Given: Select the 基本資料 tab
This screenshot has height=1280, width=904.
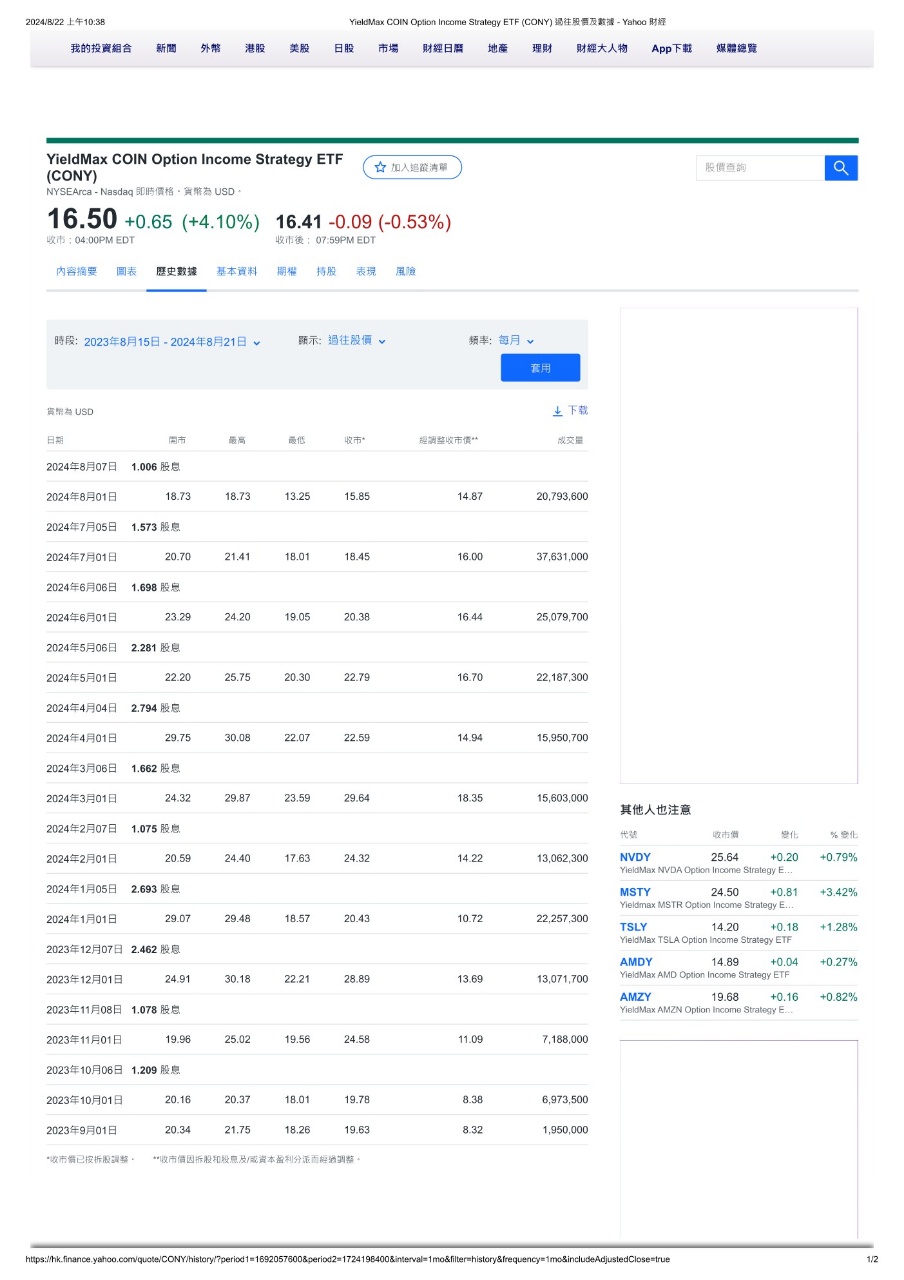Looking at the screenshot, I should click(x=237, y=272).
